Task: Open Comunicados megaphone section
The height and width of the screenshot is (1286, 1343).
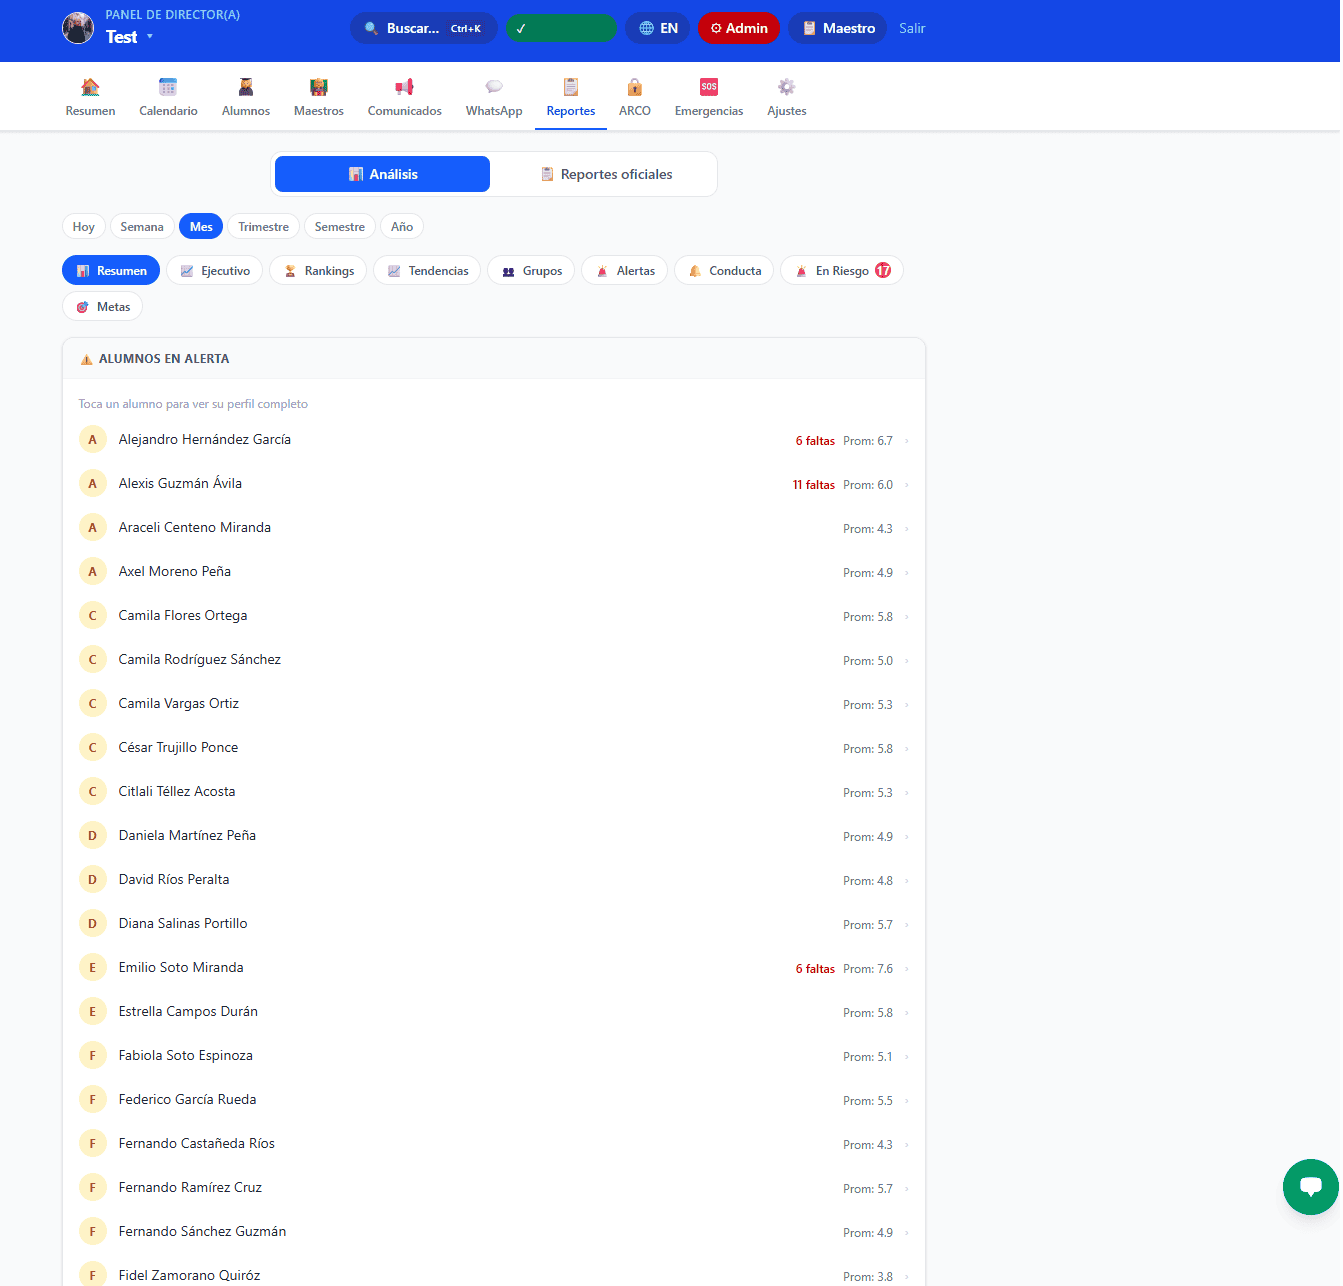Action: click(x=405, y=97)
